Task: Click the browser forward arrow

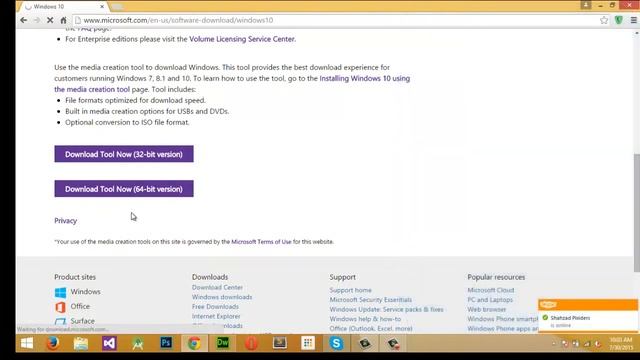Action: coord(37,20)
